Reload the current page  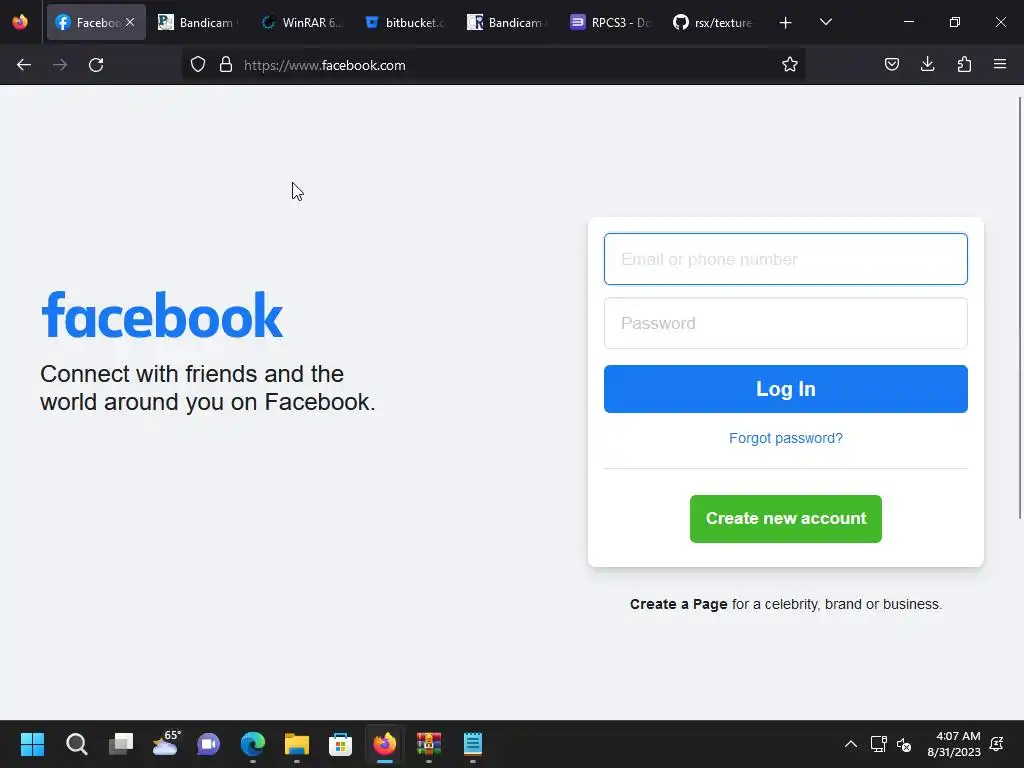coord(96,65)
